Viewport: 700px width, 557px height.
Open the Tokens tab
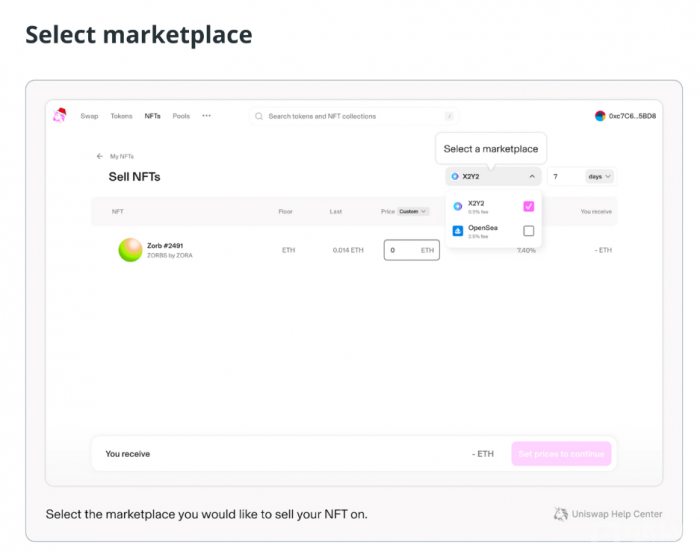click(x=121, y=116)
